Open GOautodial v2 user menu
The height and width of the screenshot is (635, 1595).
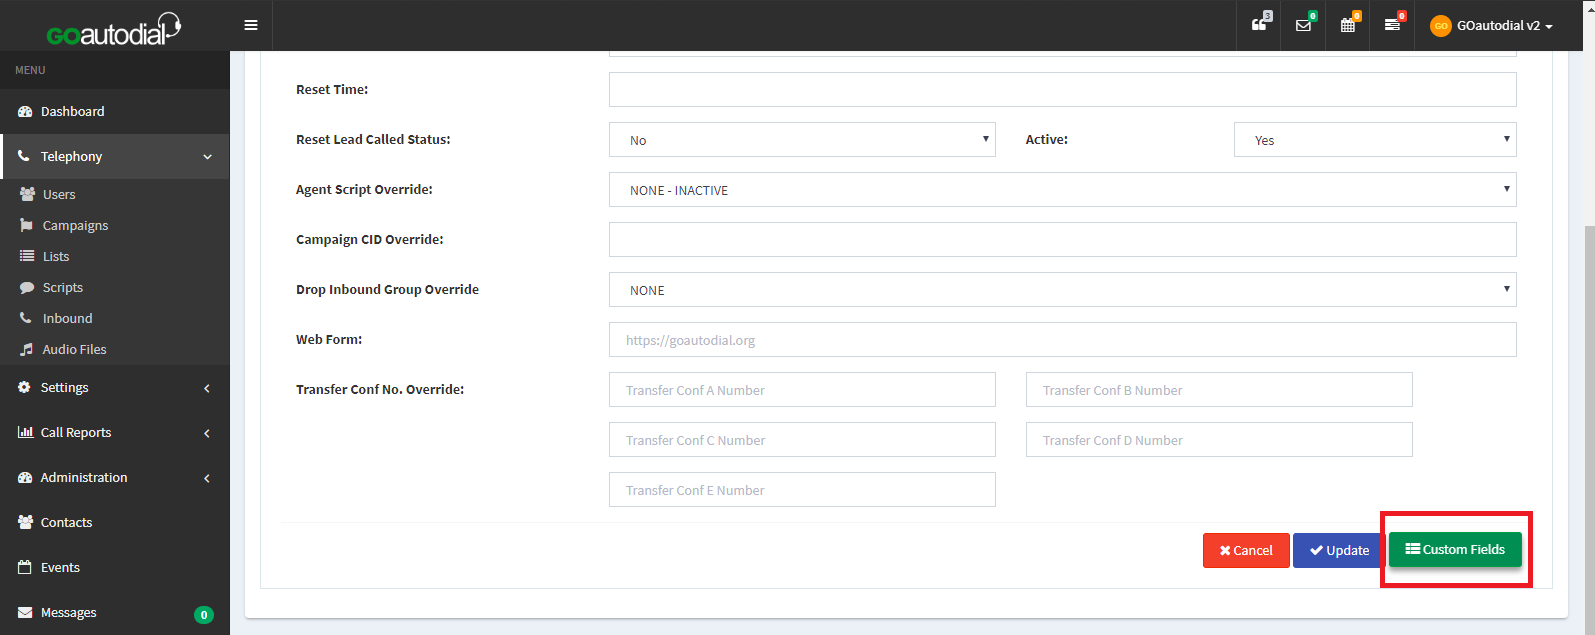(1491, 26)
